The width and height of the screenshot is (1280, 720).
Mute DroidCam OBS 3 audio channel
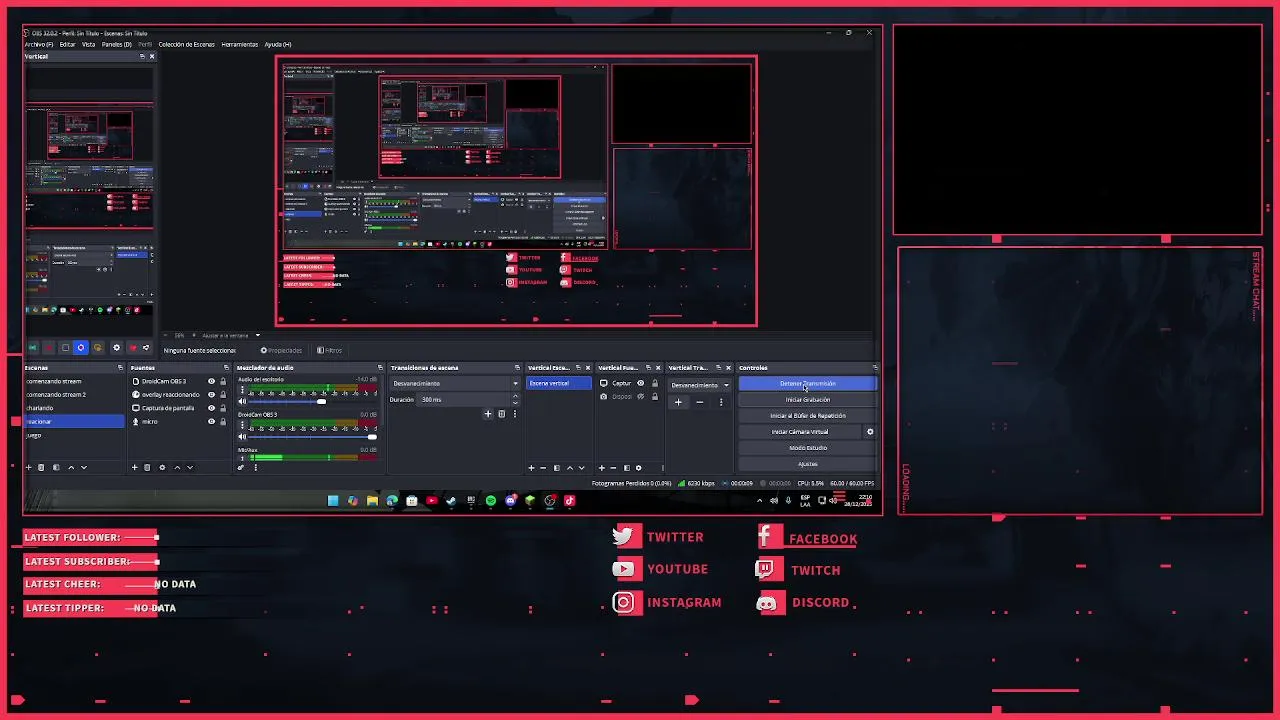tap(242, 437)
